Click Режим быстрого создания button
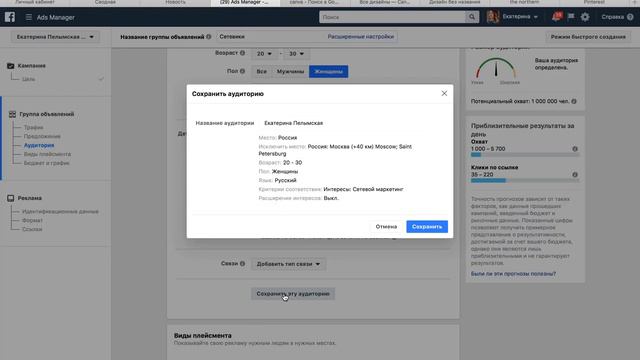The image size is (640, 360). click(x=588, y=37)
